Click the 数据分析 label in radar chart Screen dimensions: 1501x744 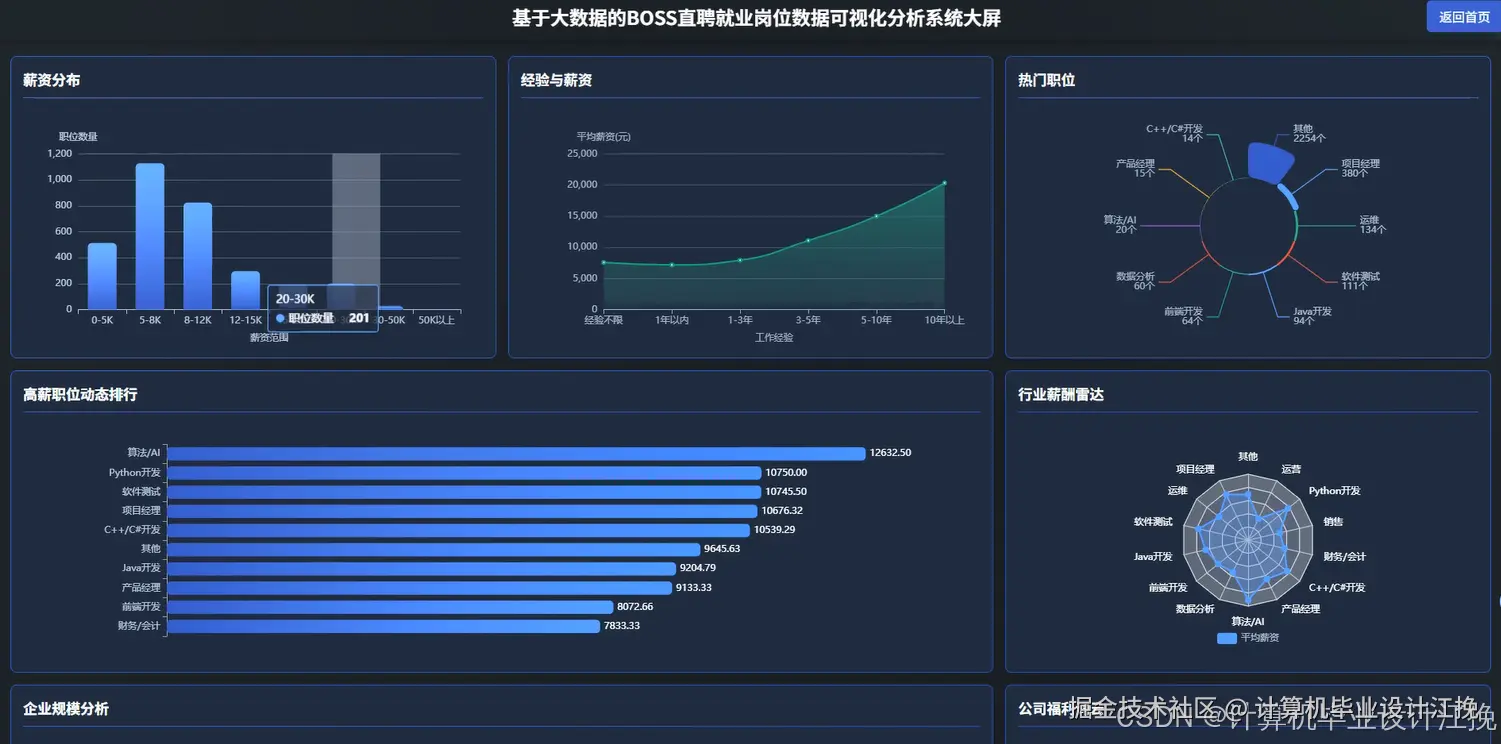pyautogui.click(x=1195, y=609)
